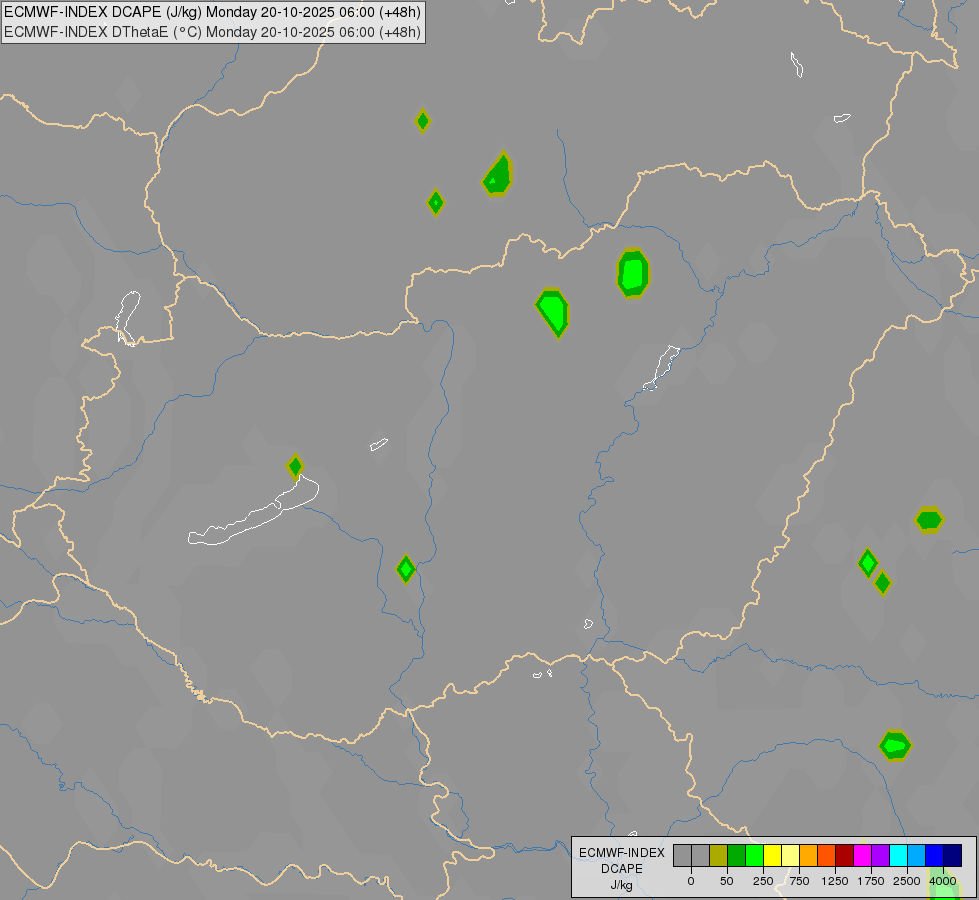Viewport: 979px width, 900px height.
Task: Select the navy legend swatch
Action: tap(953, 856)
